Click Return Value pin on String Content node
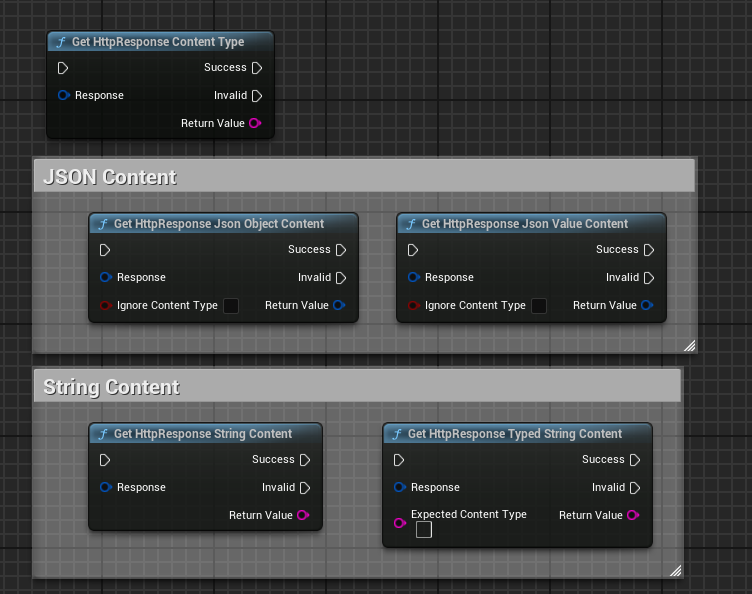This screenshot has width=752, height=594. click(303, 516)
